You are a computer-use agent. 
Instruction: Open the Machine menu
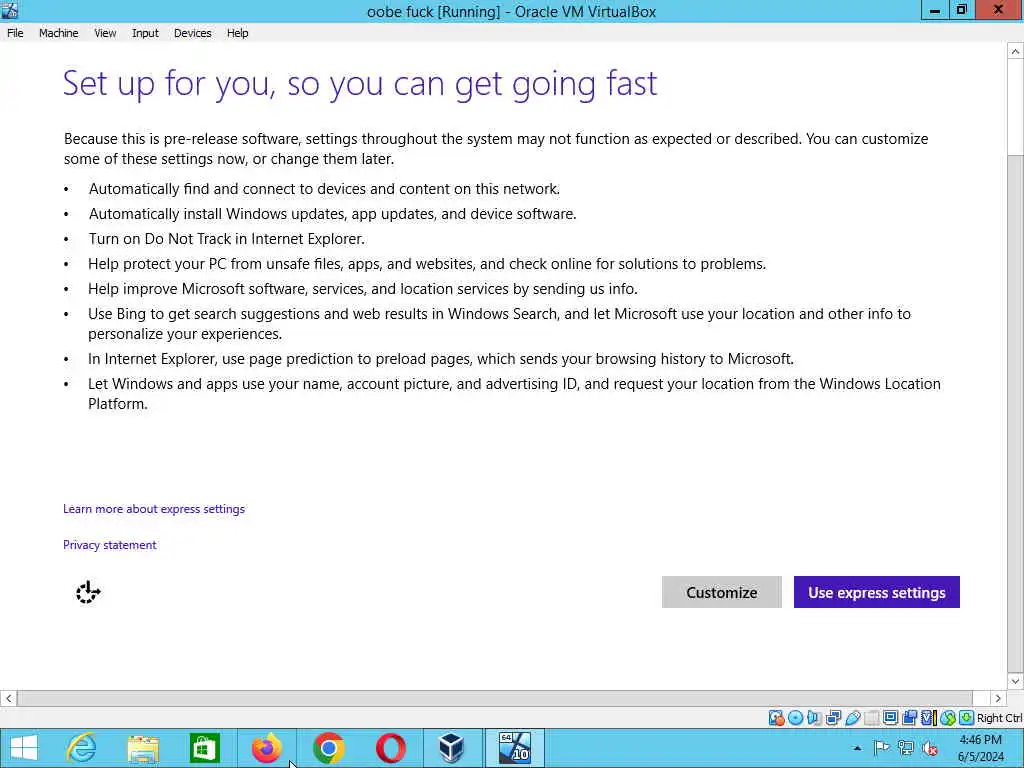(58, 33)
